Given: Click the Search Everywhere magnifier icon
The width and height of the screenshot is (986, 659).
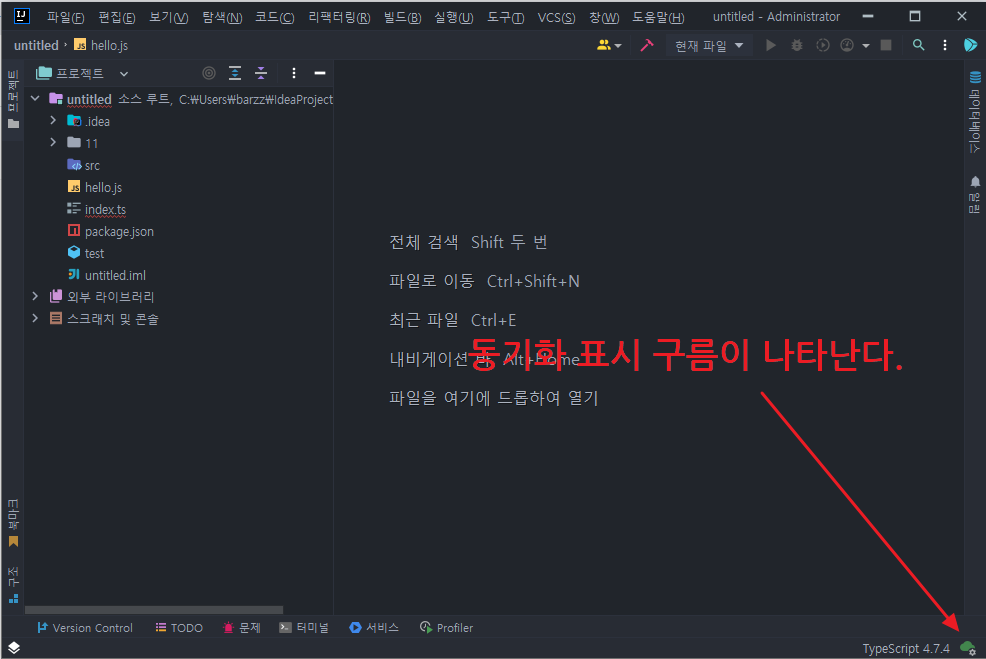Looking at the screenshot, I should point(919,45).
